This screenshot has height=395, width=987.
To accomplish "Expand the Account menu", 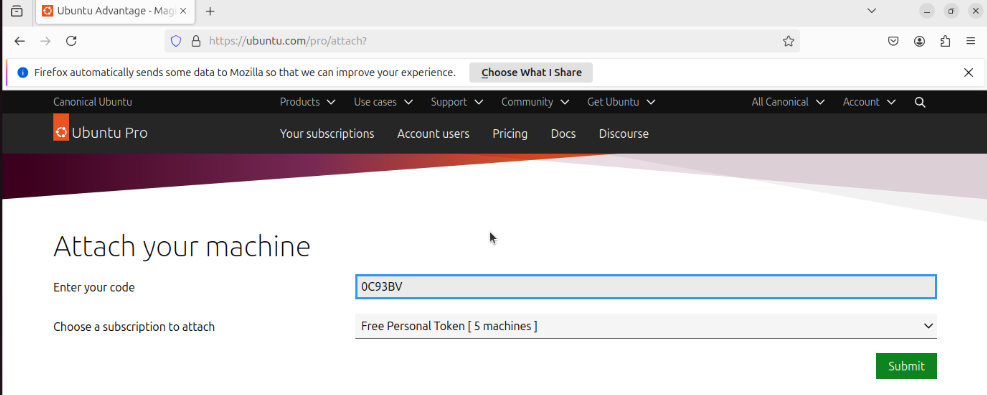I will [869, 102].
